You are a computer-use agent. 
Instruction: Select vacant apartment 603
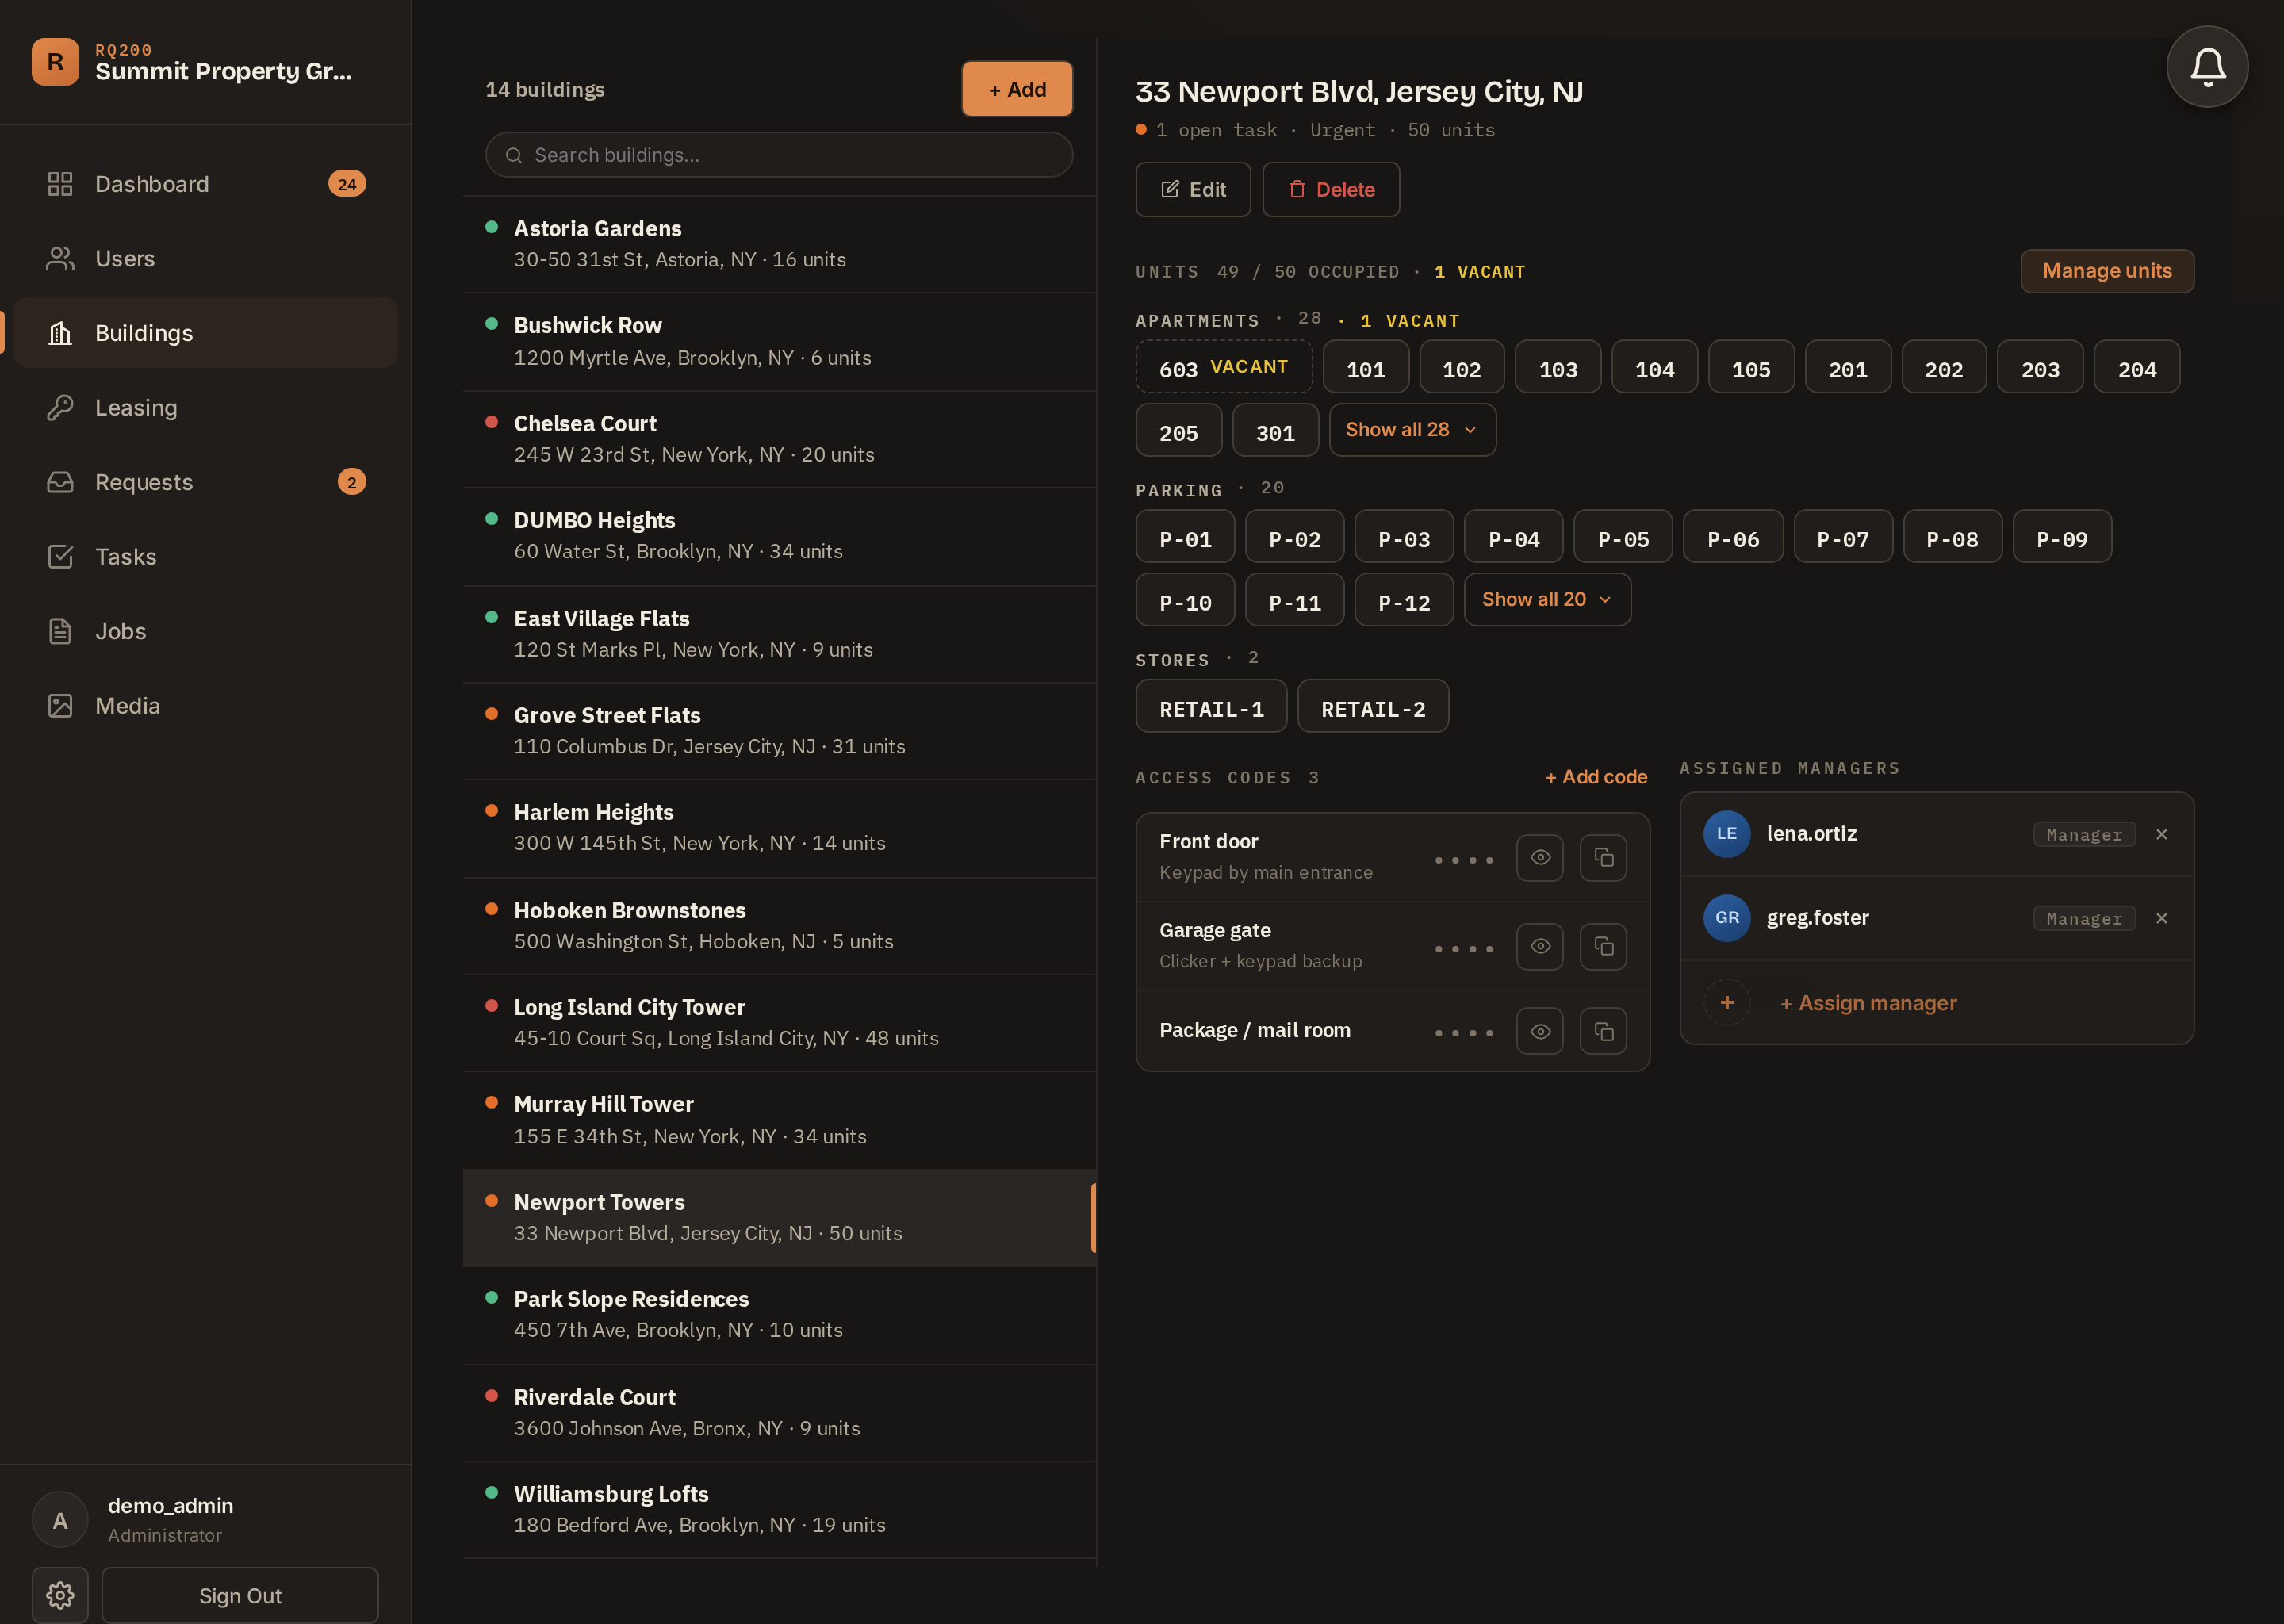(x=1224, y=367)
